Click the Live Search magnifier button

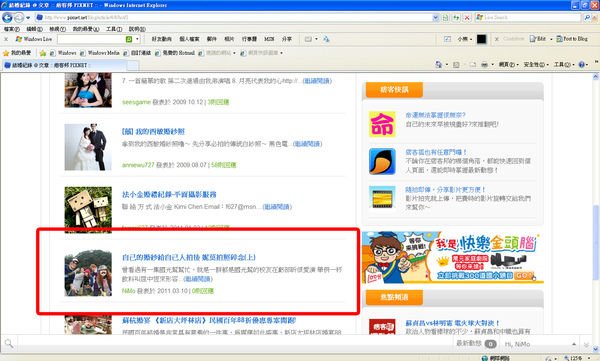click(x=587, y=18)
